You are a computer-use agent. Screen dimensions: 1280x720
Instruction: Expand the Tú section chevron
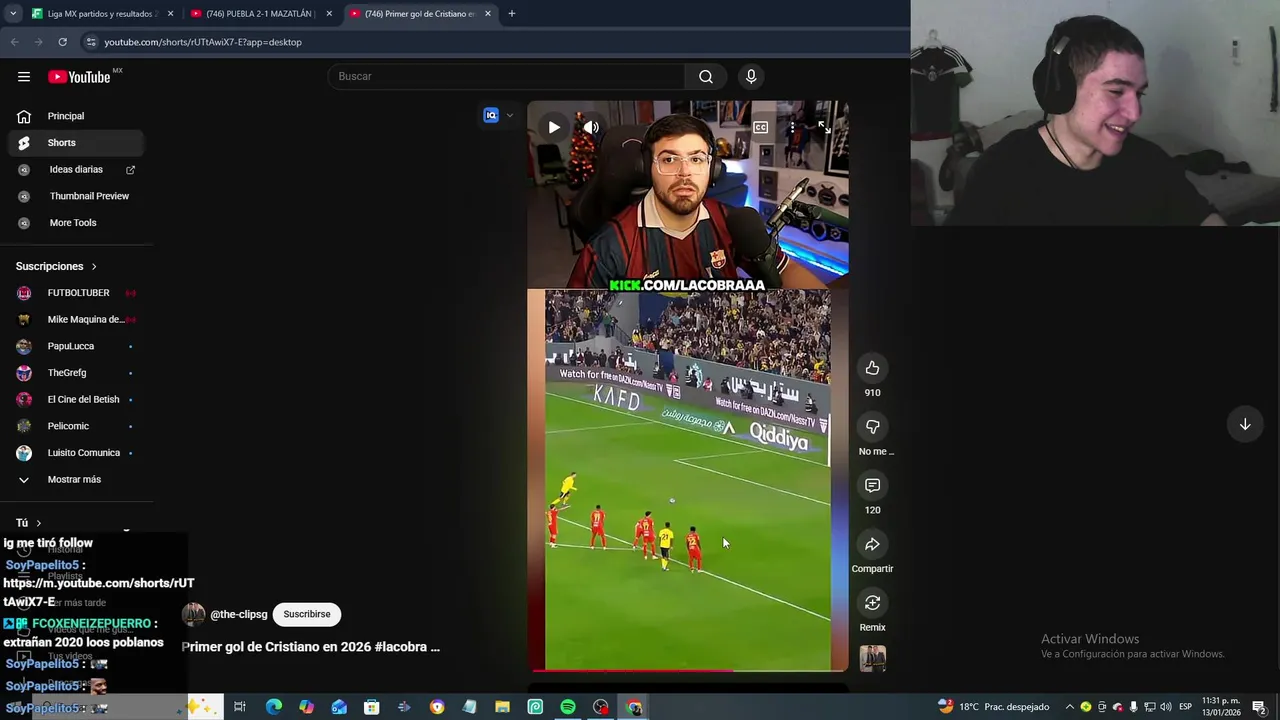point(39,523)
